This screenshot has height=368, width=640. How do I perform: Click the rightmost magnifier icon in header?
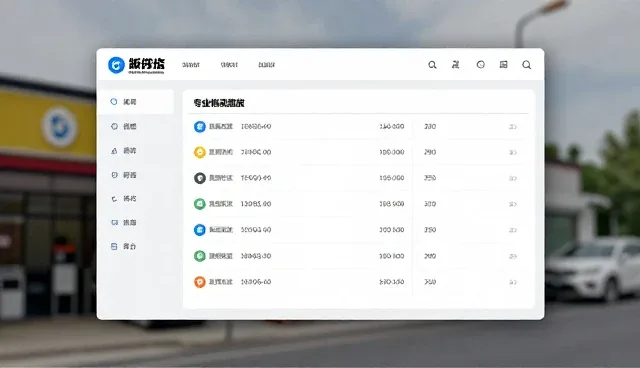pyautogui.click(x=527, y=65)
